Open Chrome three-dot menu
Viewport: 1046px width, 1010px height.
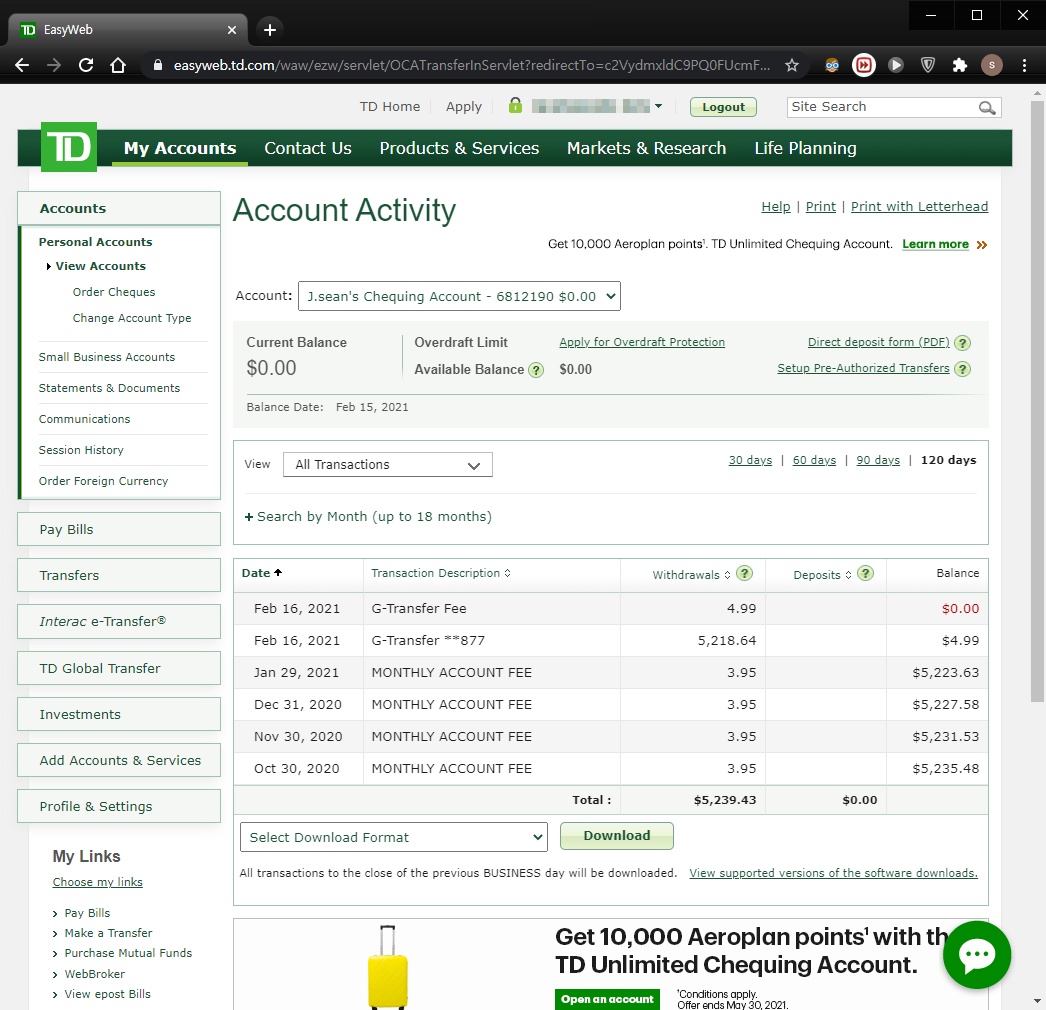1024,65
